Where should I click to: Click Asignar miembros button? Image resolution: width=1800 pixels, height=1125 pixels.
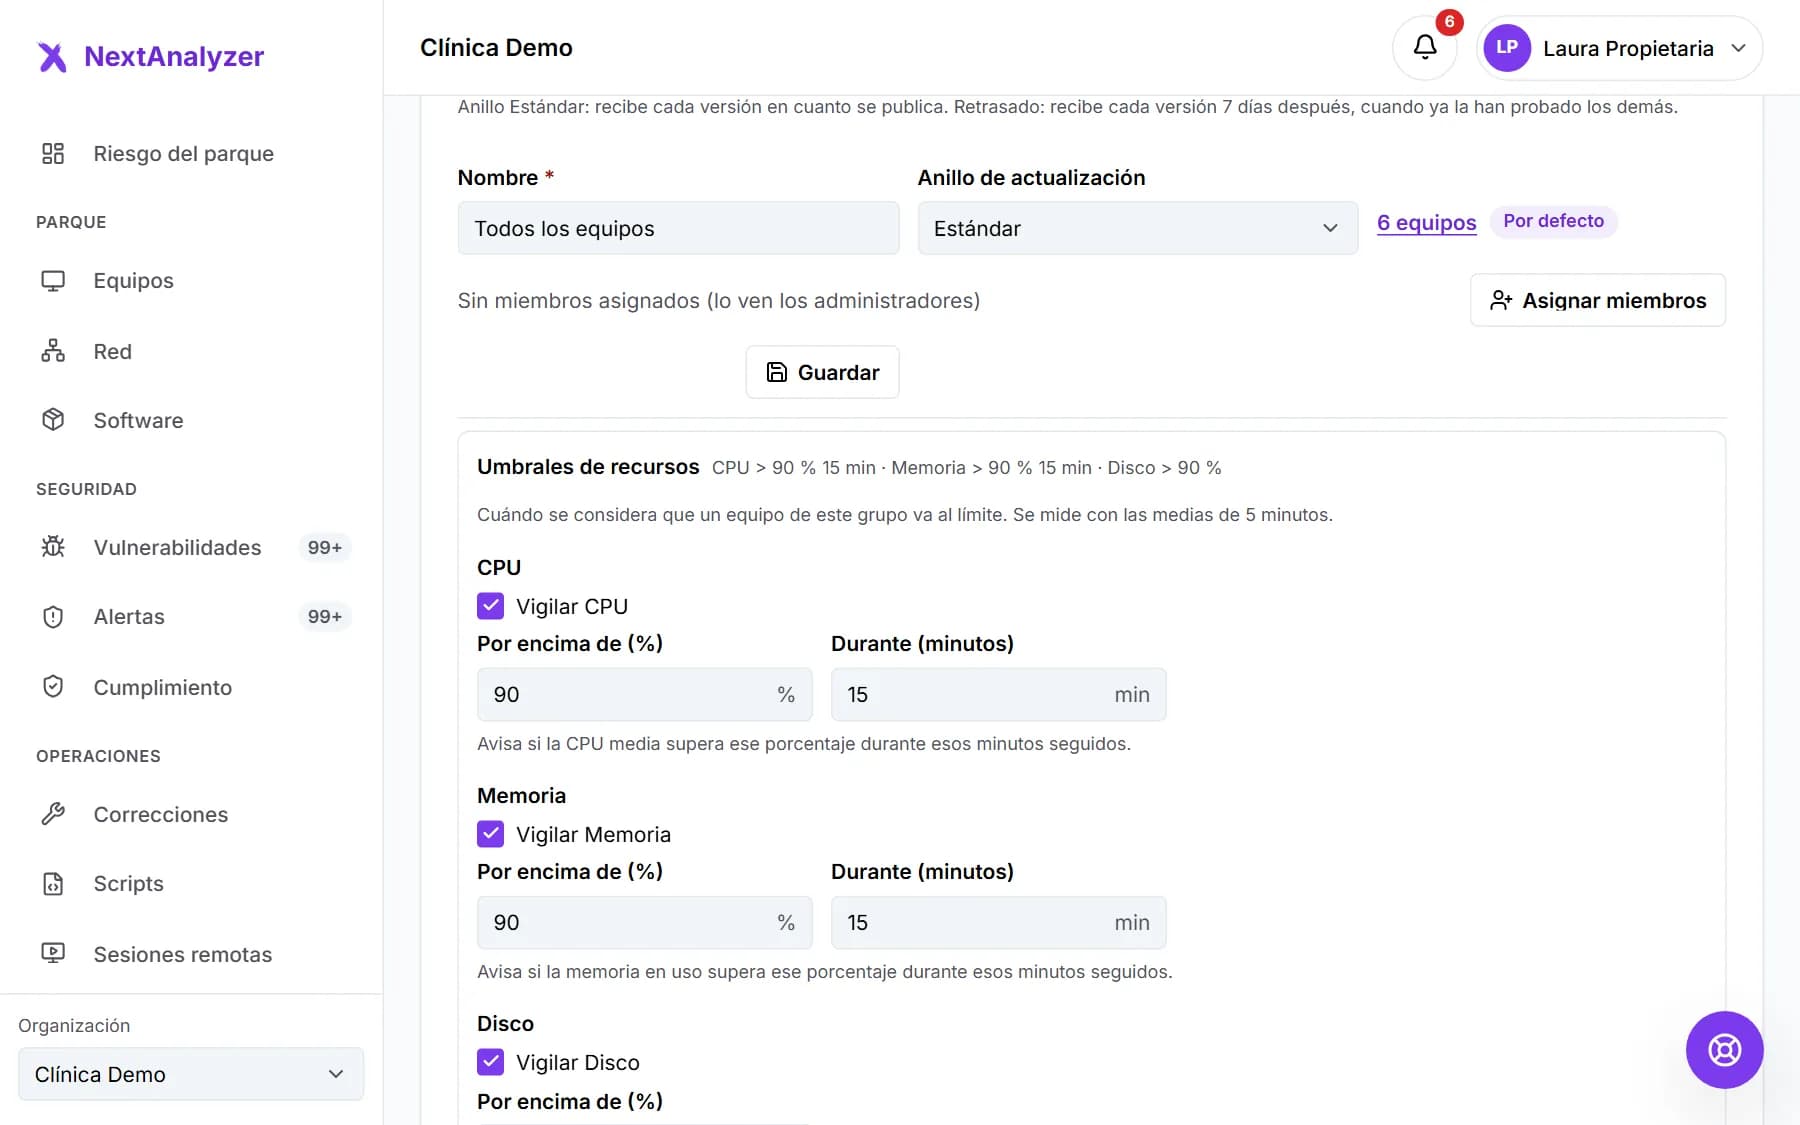coord(1597,300)
